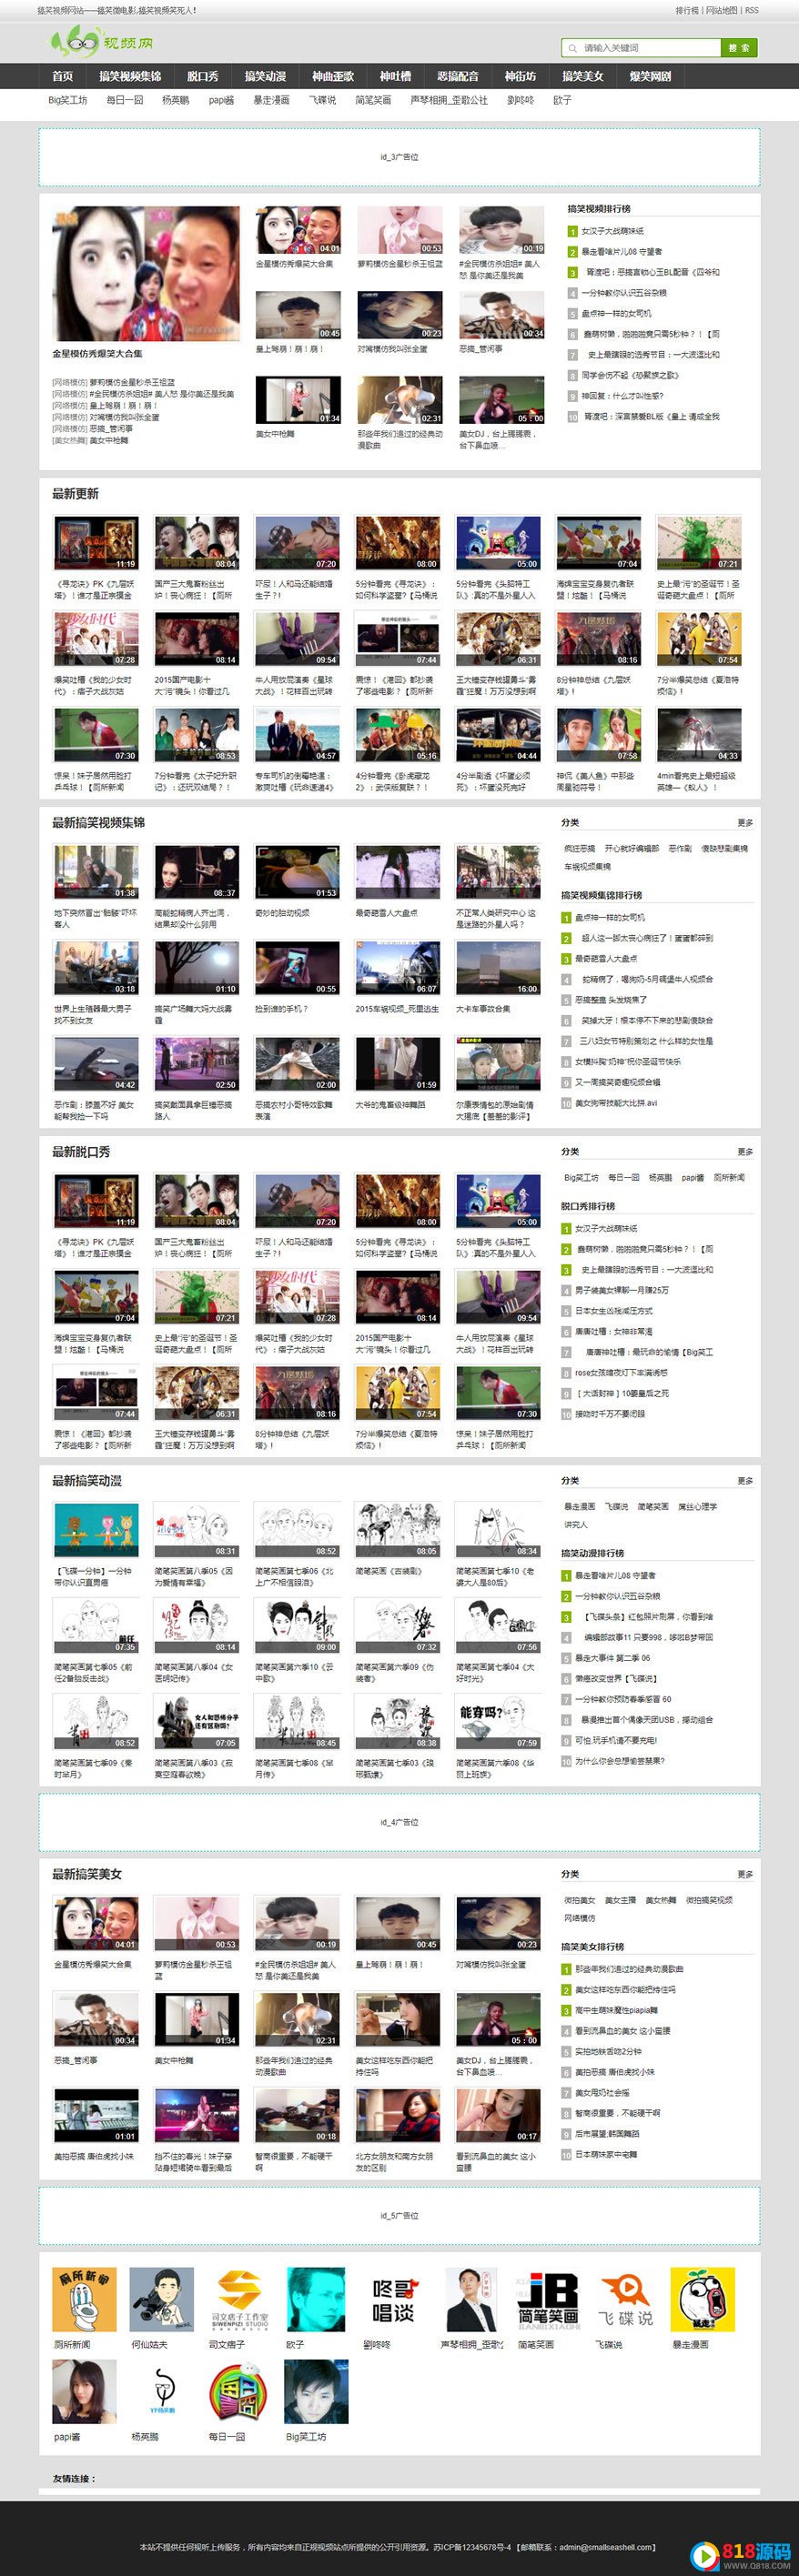
Task: Go to 首页 in the main navigation
Action: tap(63, 76)
